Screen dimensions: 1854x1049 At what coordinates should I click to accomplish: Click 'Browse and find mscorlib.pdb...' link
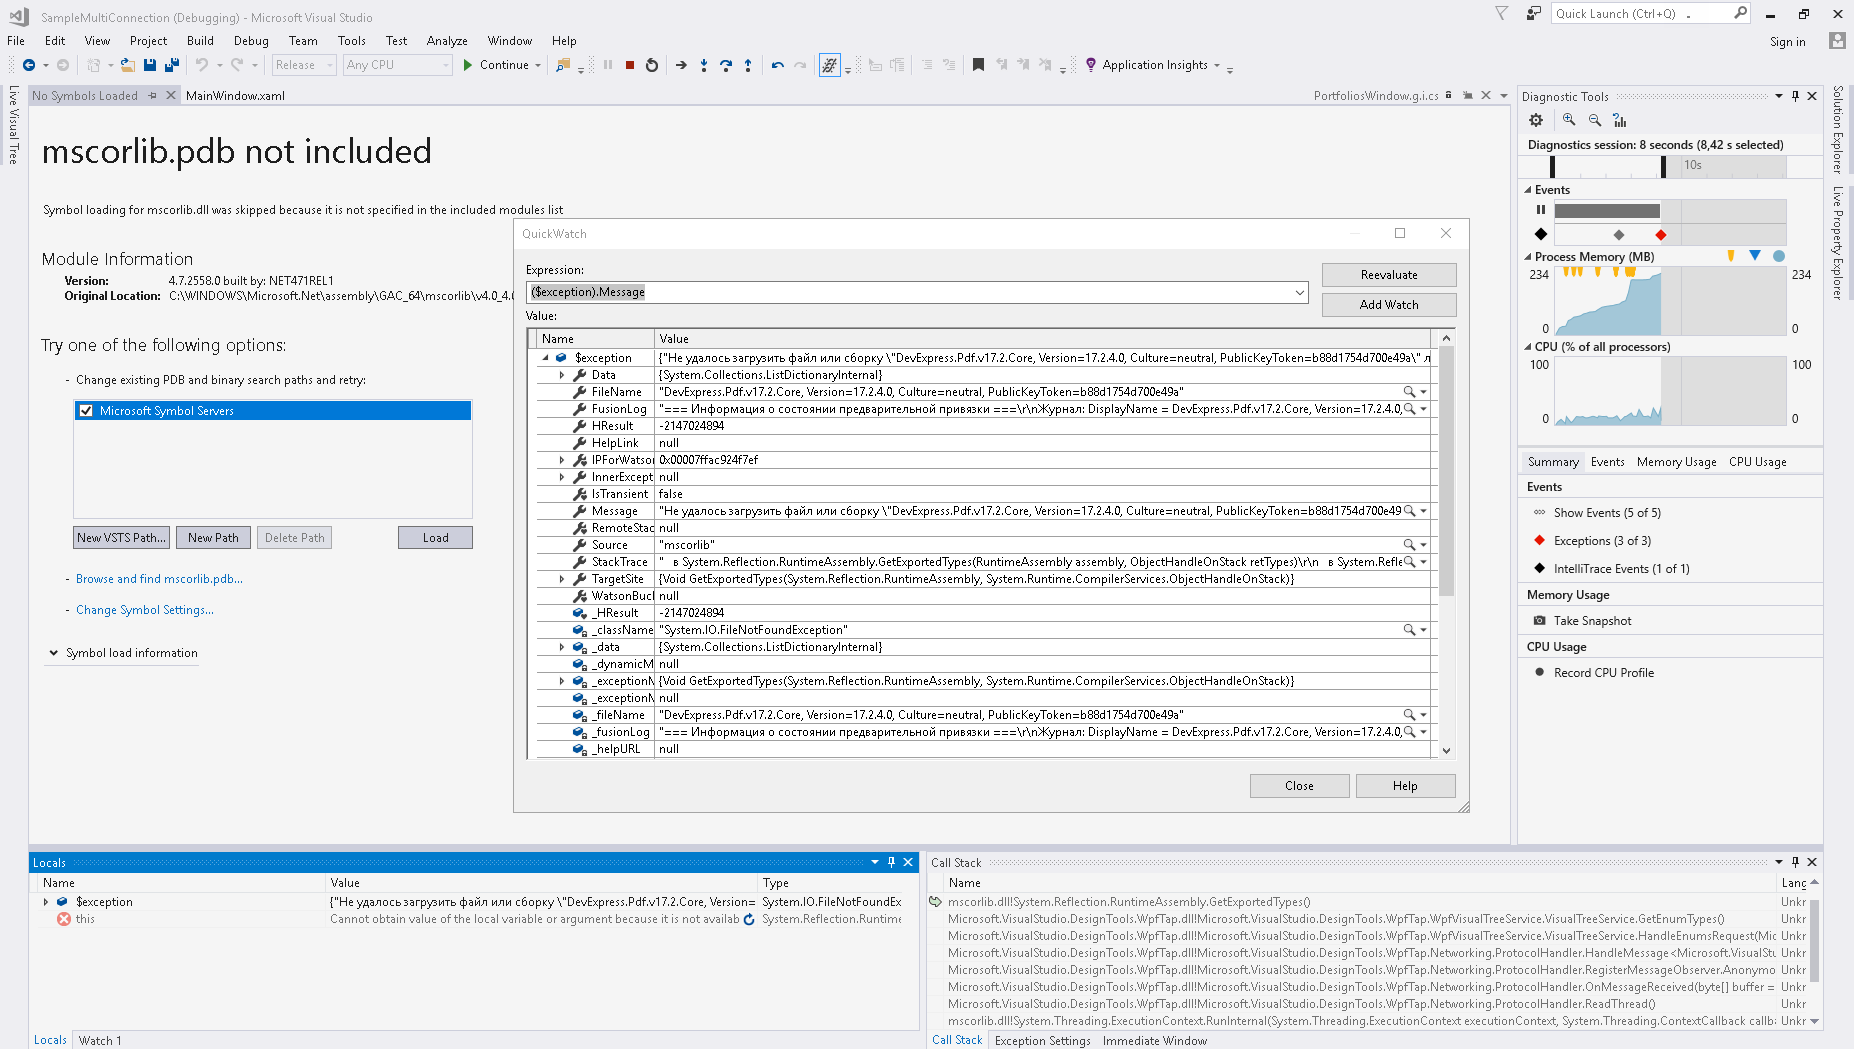[159, 579]
